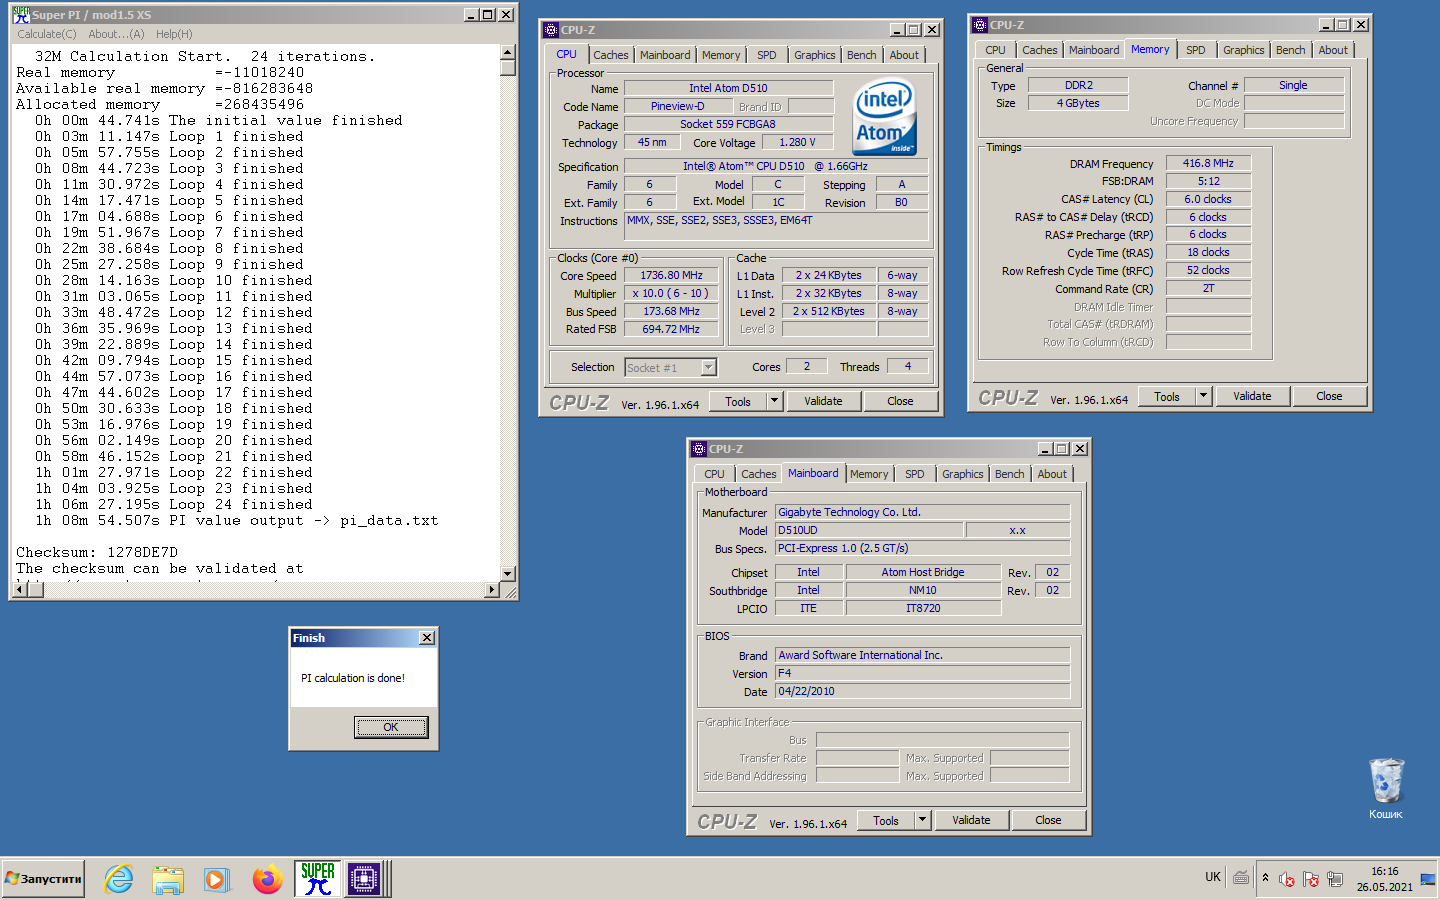Click Close button in Mainboard window

(x=1048, y=820)
